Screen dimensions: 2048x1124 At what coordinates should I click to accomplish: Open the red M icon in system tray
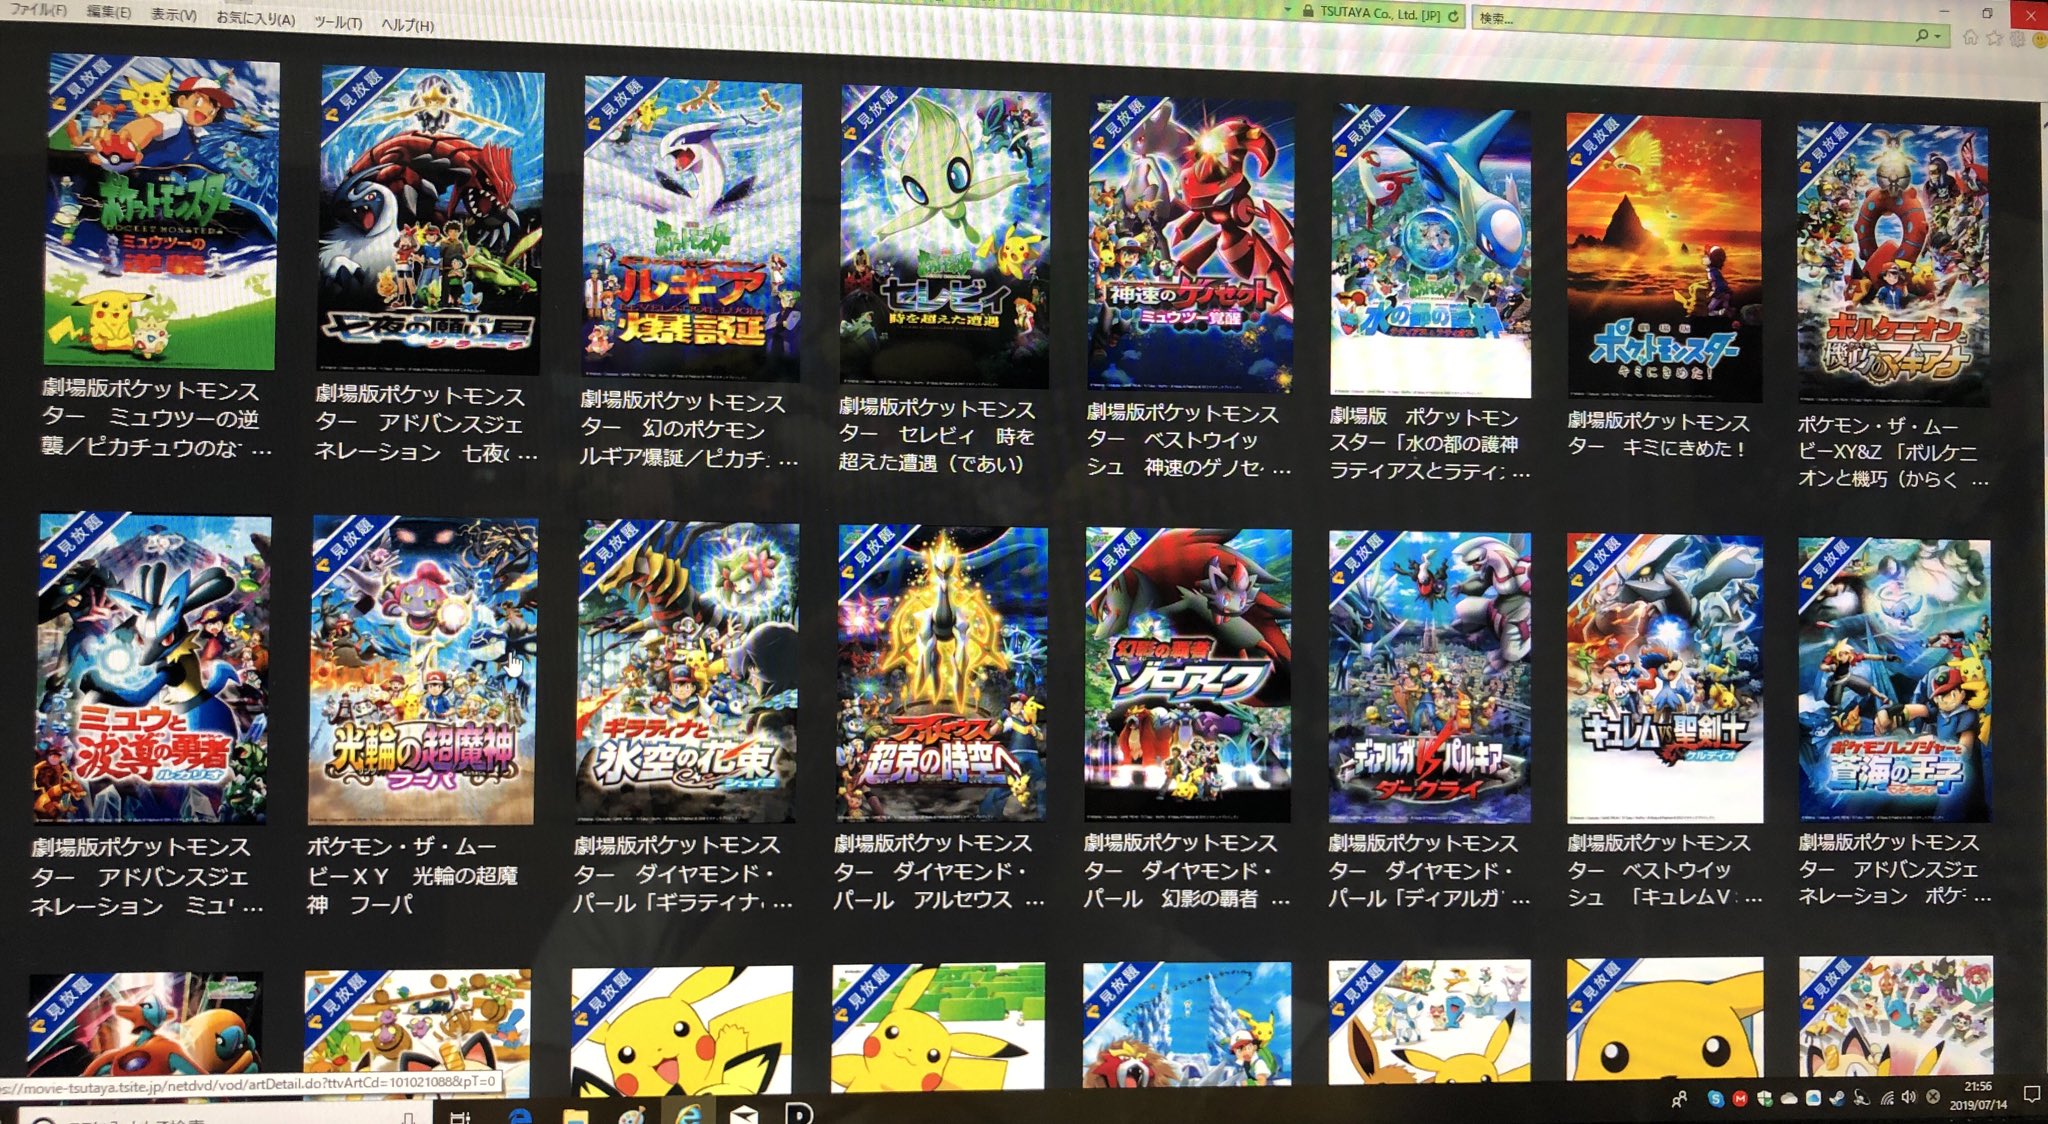(1740, 1099)
